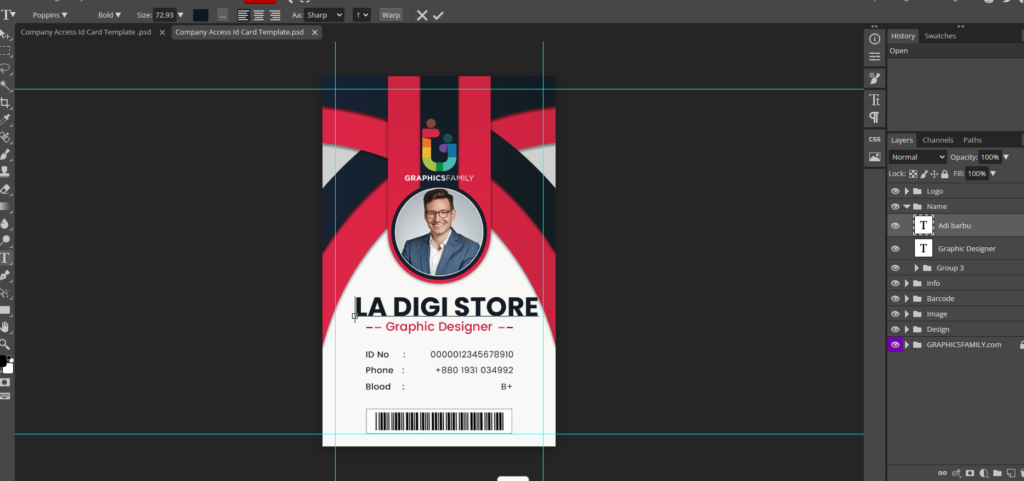1024x481 pixels.
Task: Open the Normal blend mode dropdown
Action: click(918, 157)
